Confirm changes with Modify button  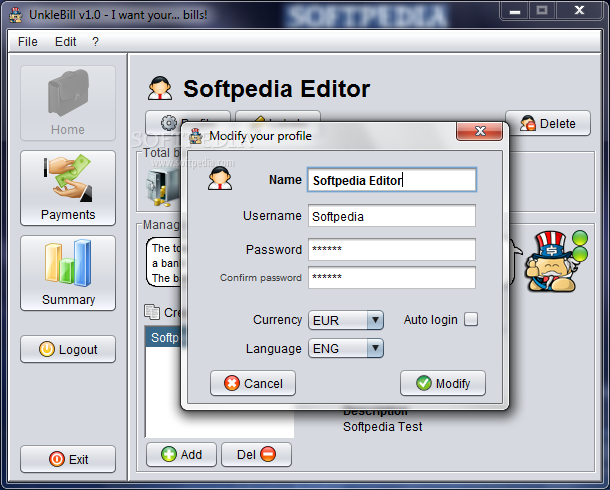[443, 383]
